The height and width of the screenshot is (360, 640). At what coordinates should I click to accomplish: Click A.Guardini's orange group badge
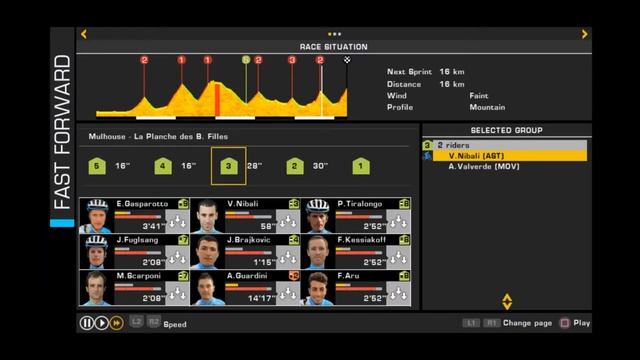294,276
